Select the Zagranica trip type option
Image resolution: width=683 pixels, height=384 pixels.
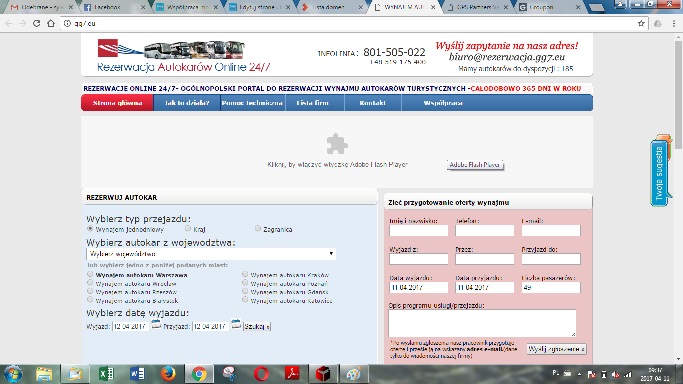[x=257, y=228]
